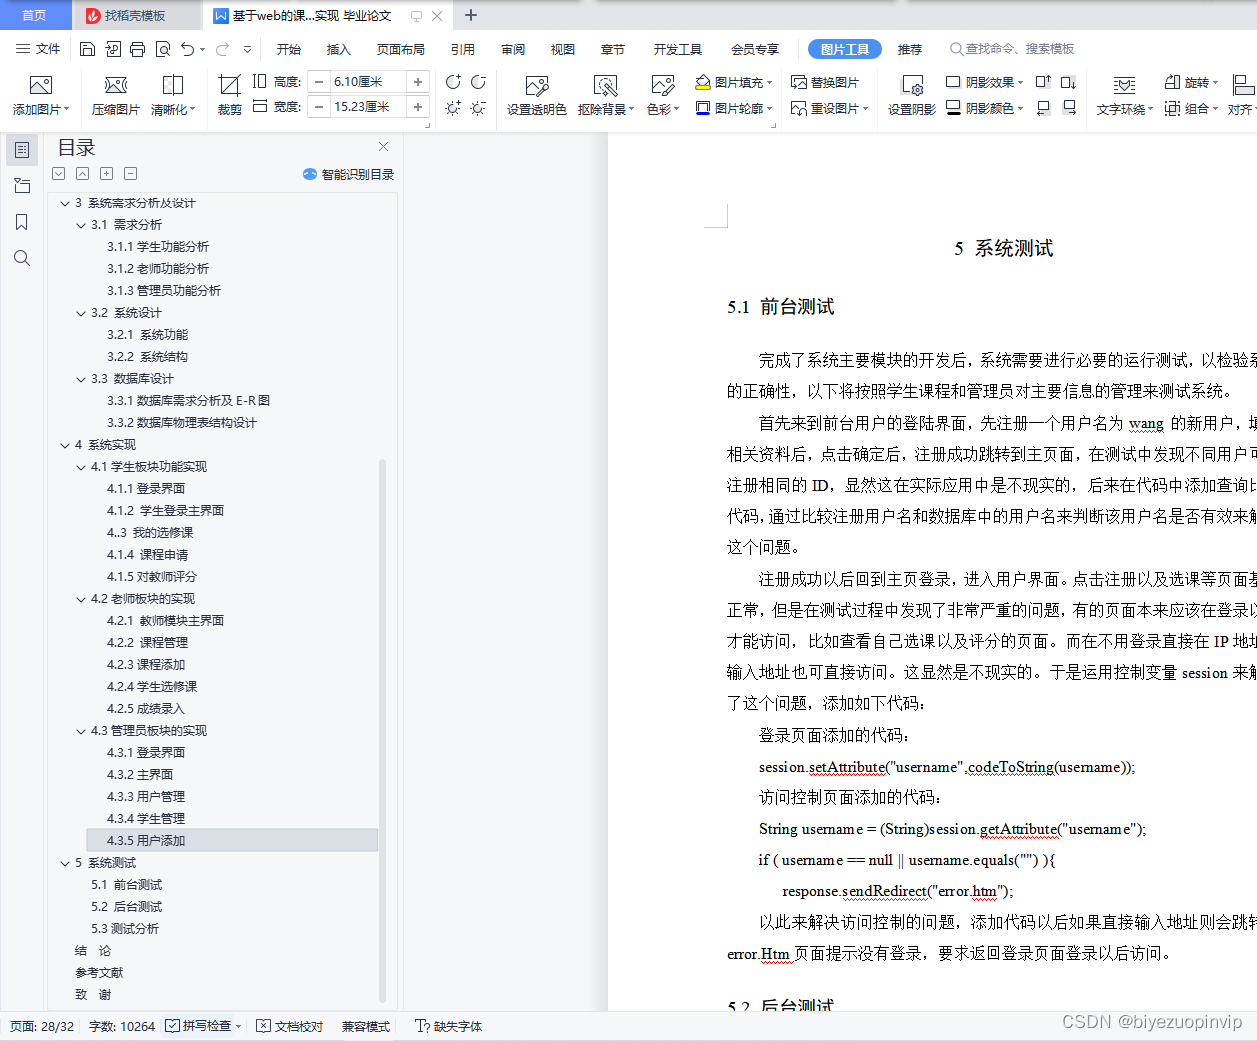
Task: Click the collapse-all minus box in outline panel
Action: (x=130, y=173)
